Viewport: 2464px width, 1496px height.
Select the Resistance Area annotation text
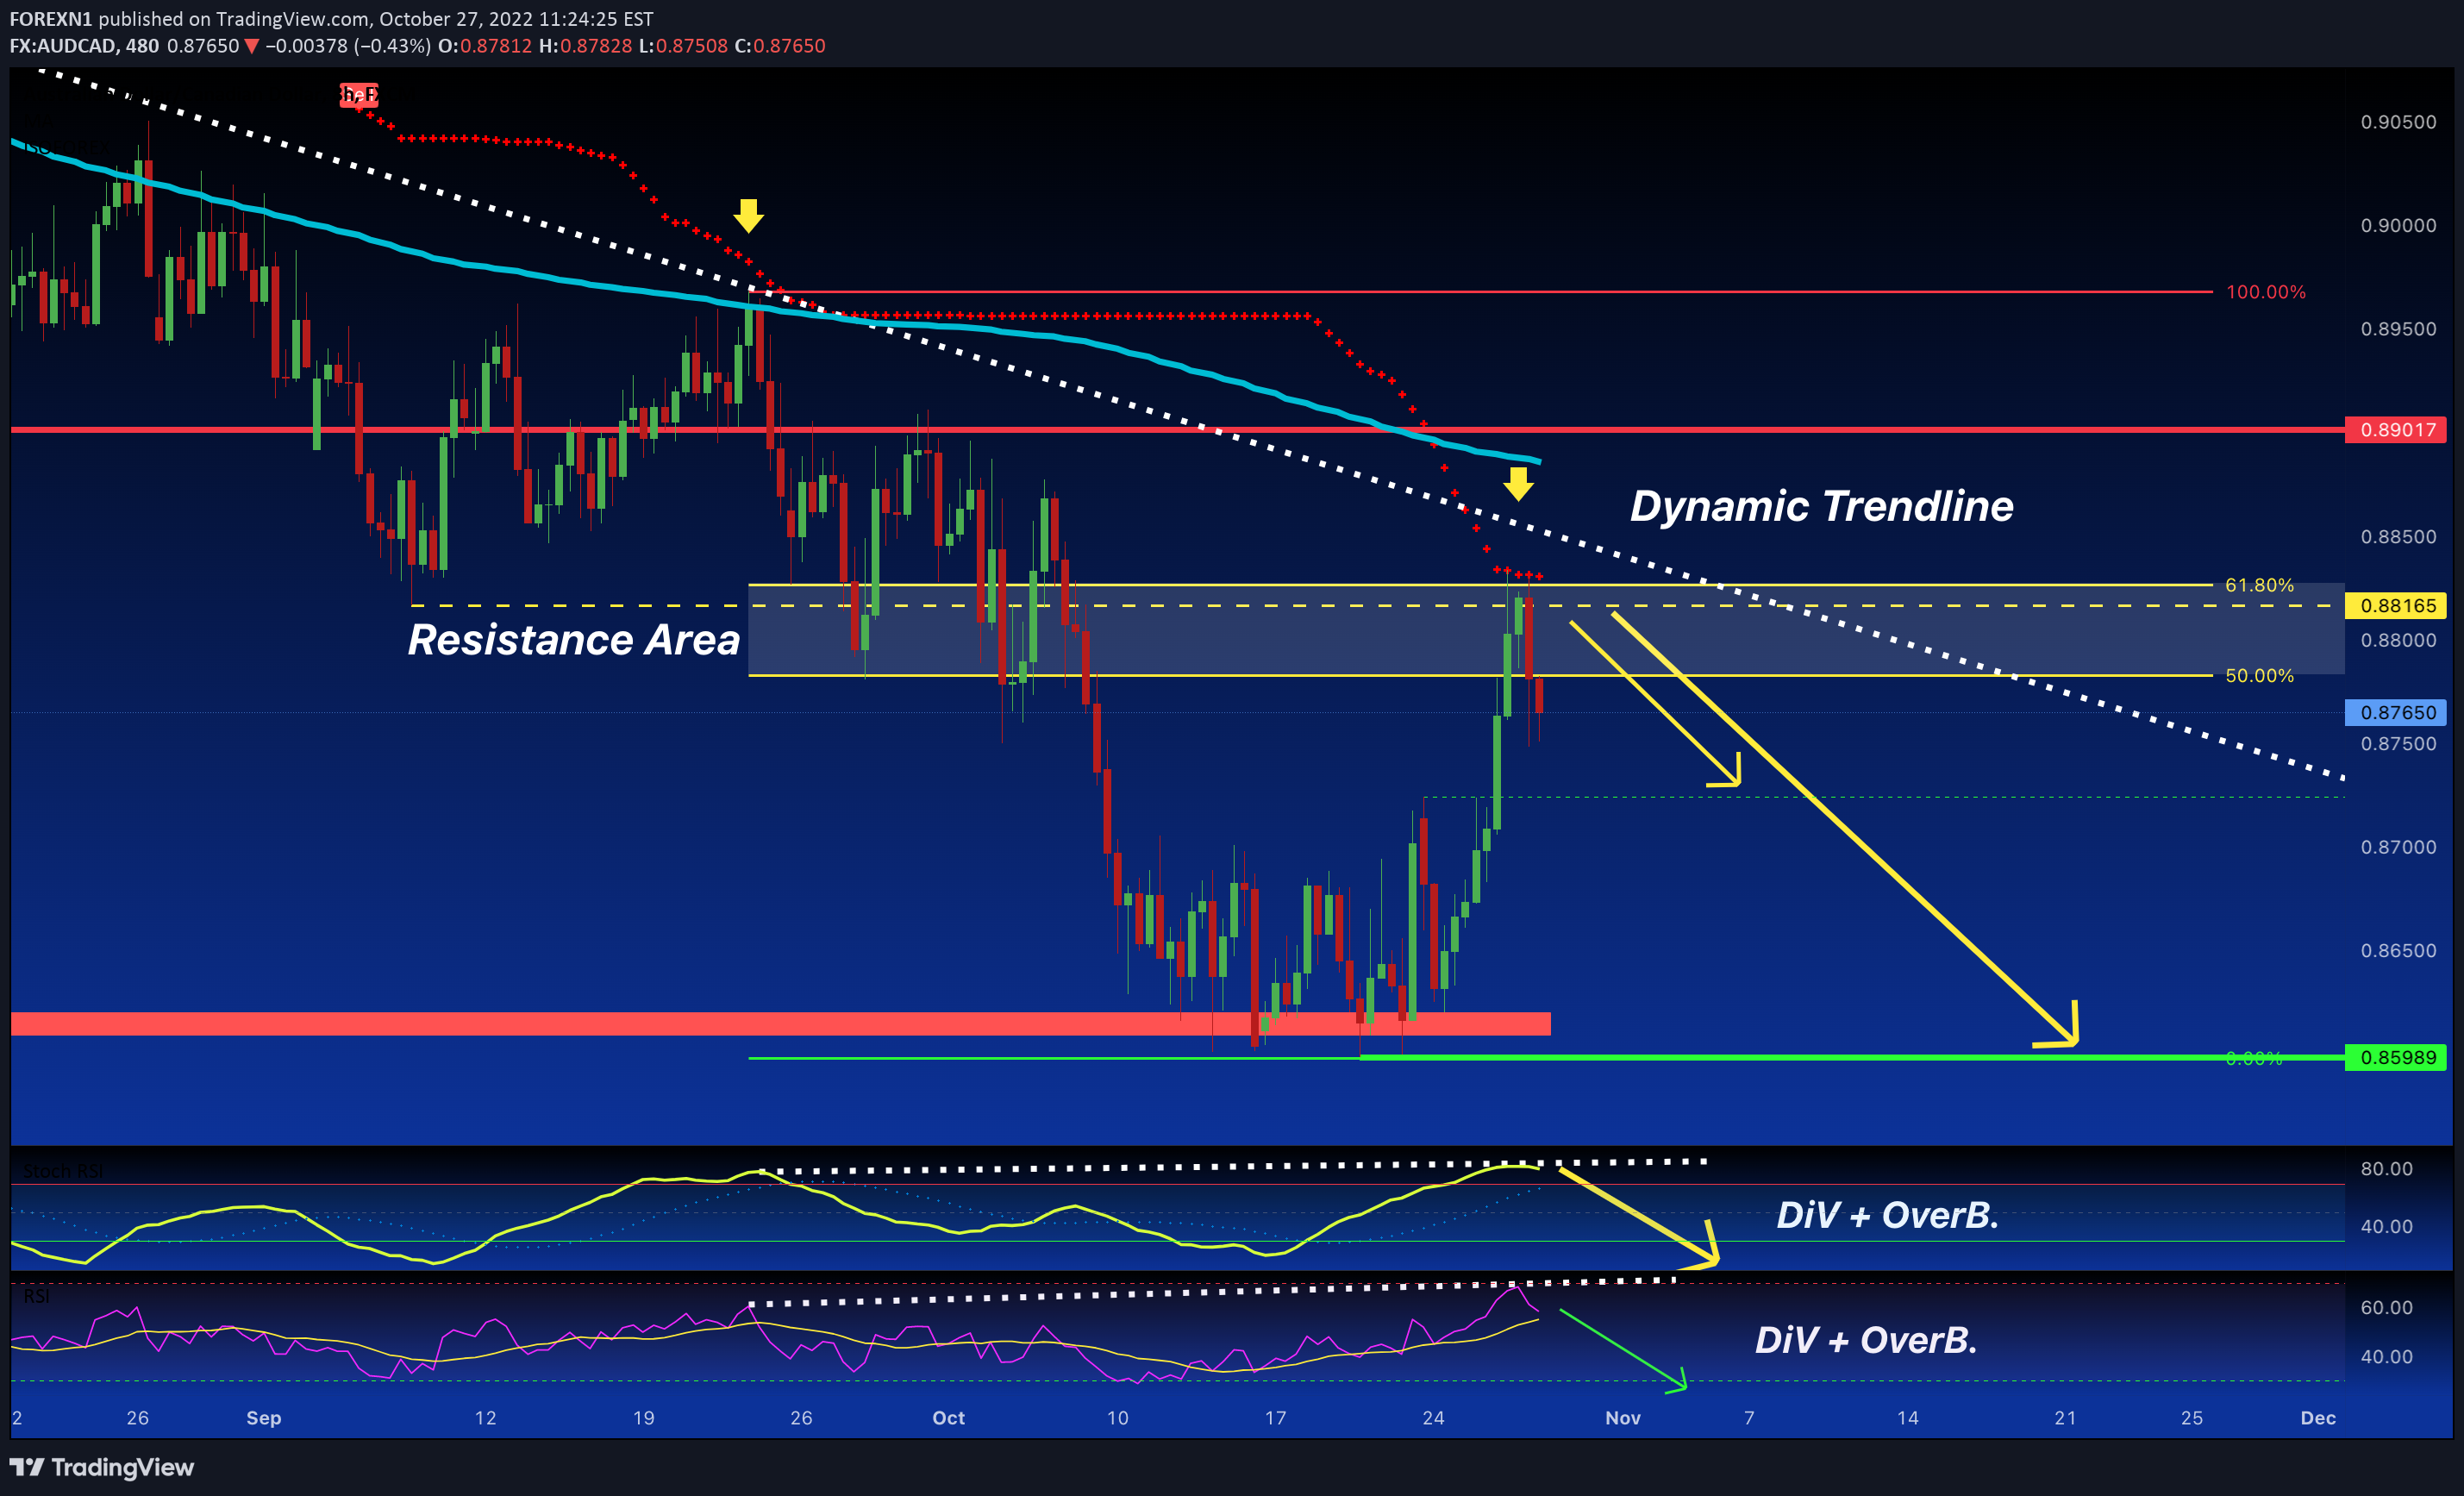click(573, 640)
